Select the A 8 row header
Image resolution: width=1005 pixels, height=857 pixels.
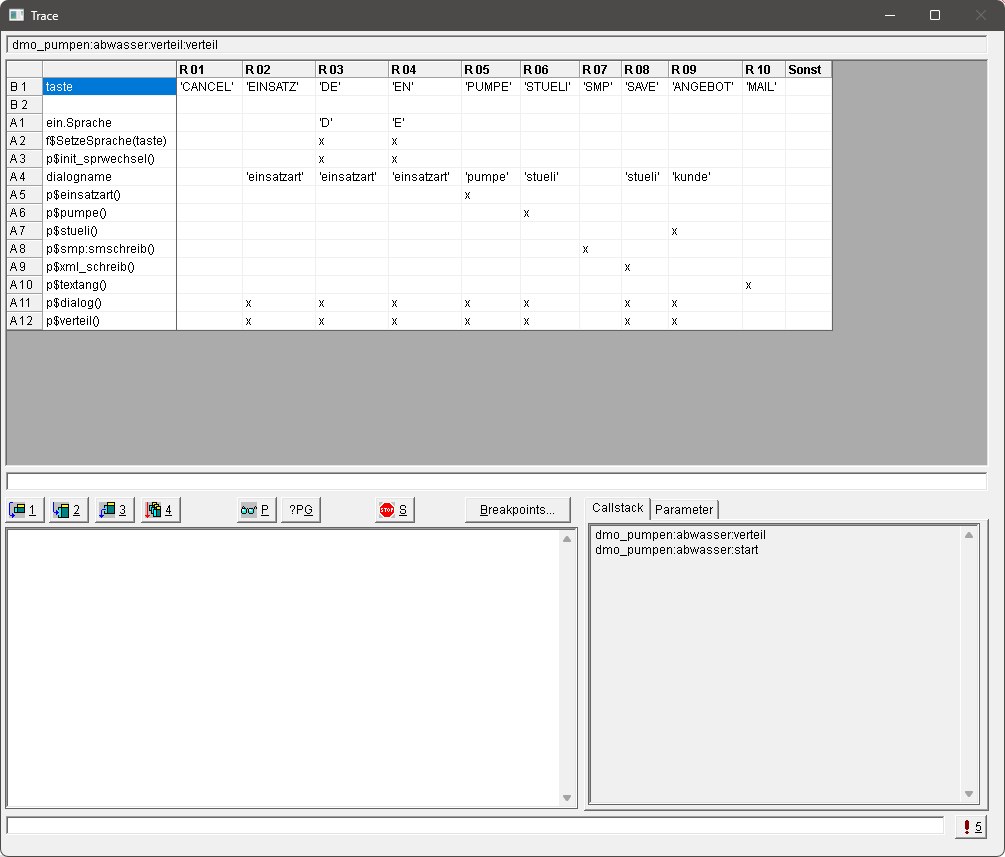[x=24, y=249]
